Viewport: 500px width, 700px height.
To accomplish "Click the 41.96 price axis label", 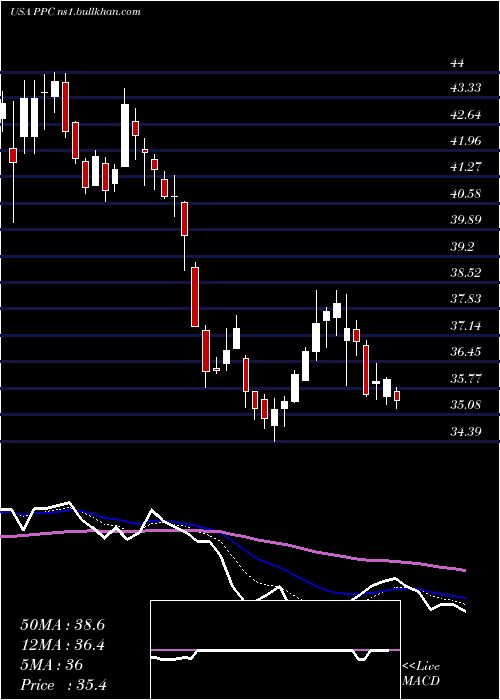I will point(466,141).
